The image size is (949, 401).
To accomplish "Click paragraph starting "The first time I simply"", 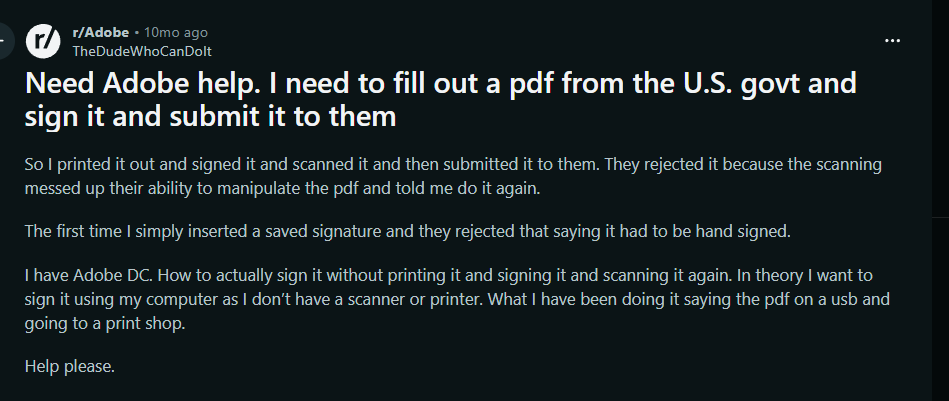I will [407, 231].
